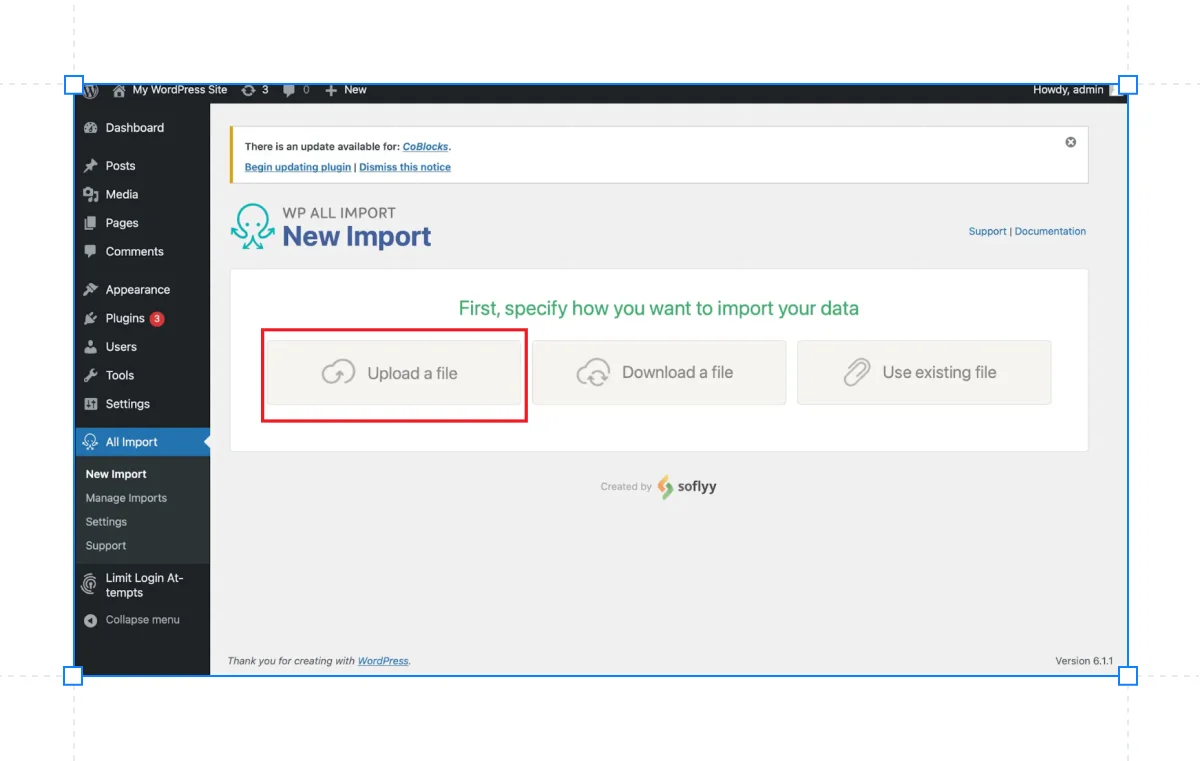Click Begin updating plugin link

(x=298, y=167)
